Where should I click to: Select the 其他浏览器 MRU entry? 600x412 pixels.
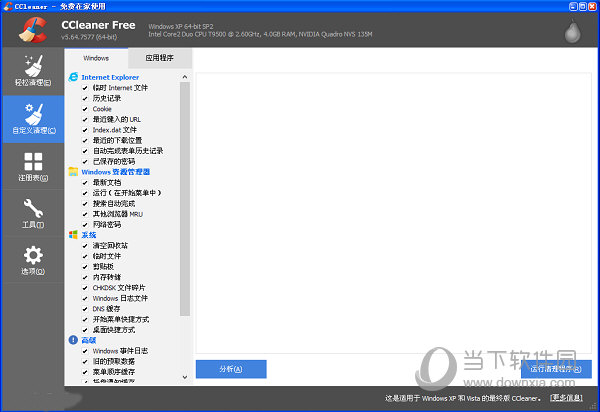[x=117, y=214]
